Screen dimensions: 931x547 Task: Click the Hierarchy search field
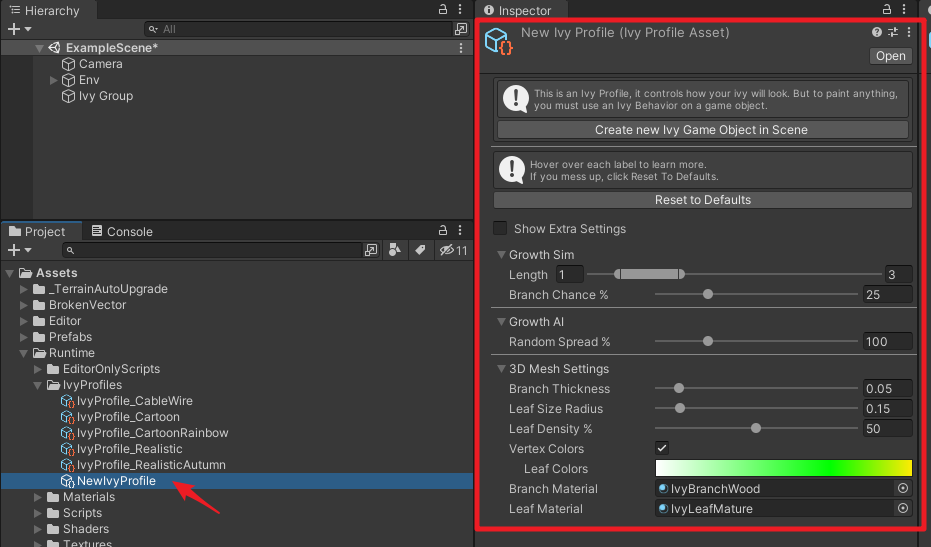coord(298,29)
